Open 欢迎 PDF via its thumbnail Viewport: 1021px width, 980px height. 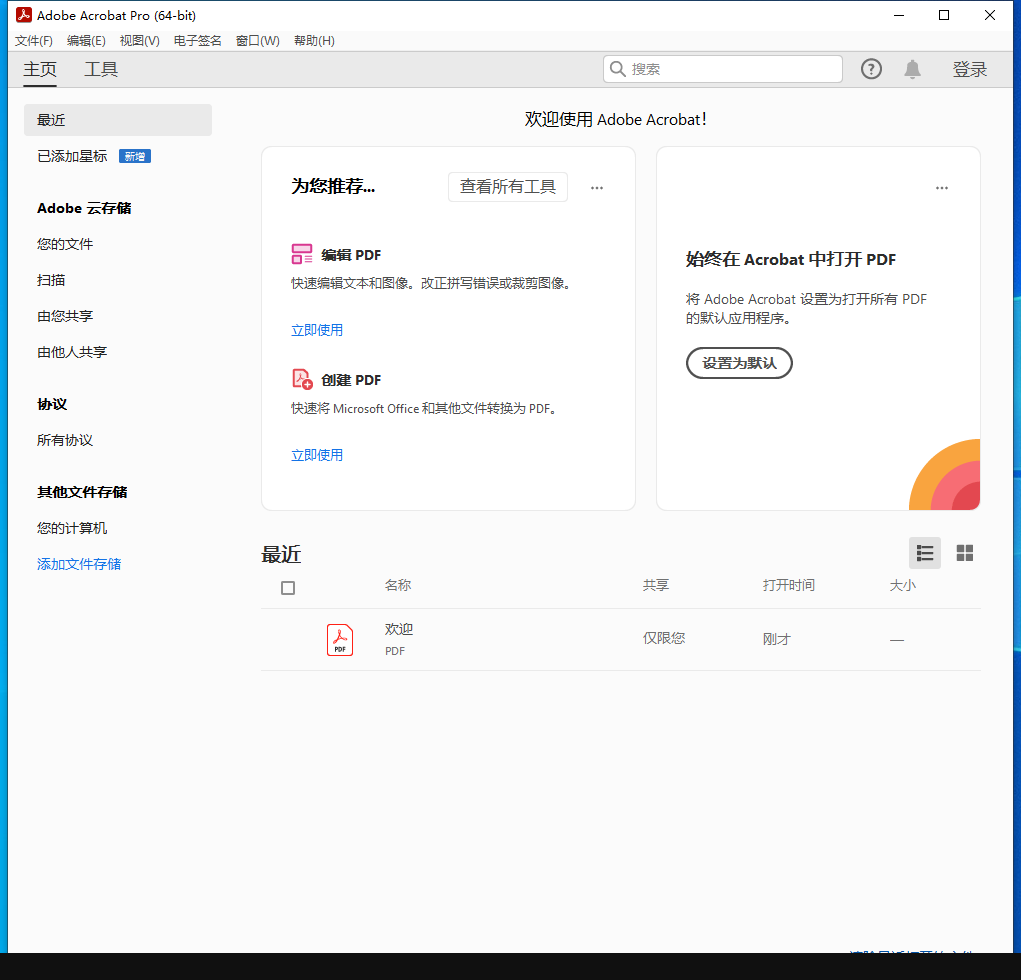[340, 639]
